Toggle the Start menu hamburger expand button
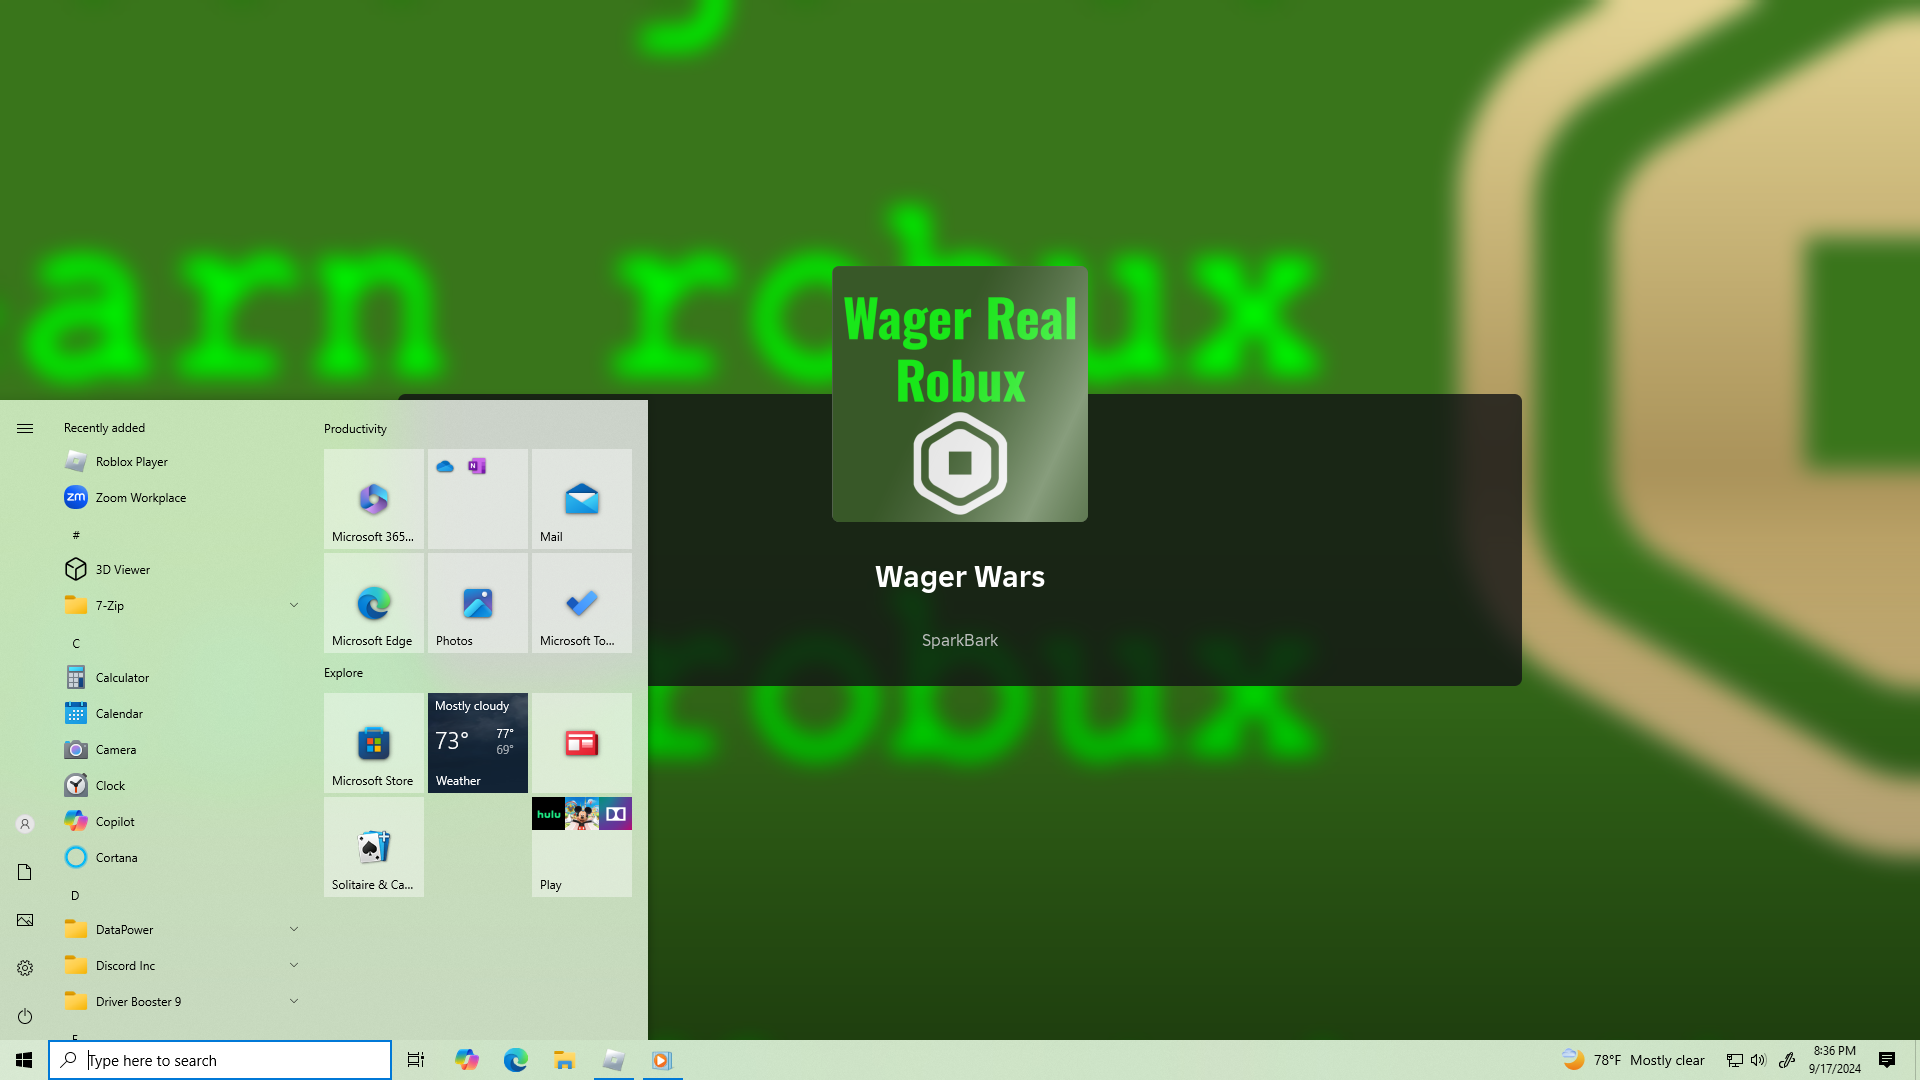The width and height of the screenshot is (1920, 1080). (x=25, y=428)
